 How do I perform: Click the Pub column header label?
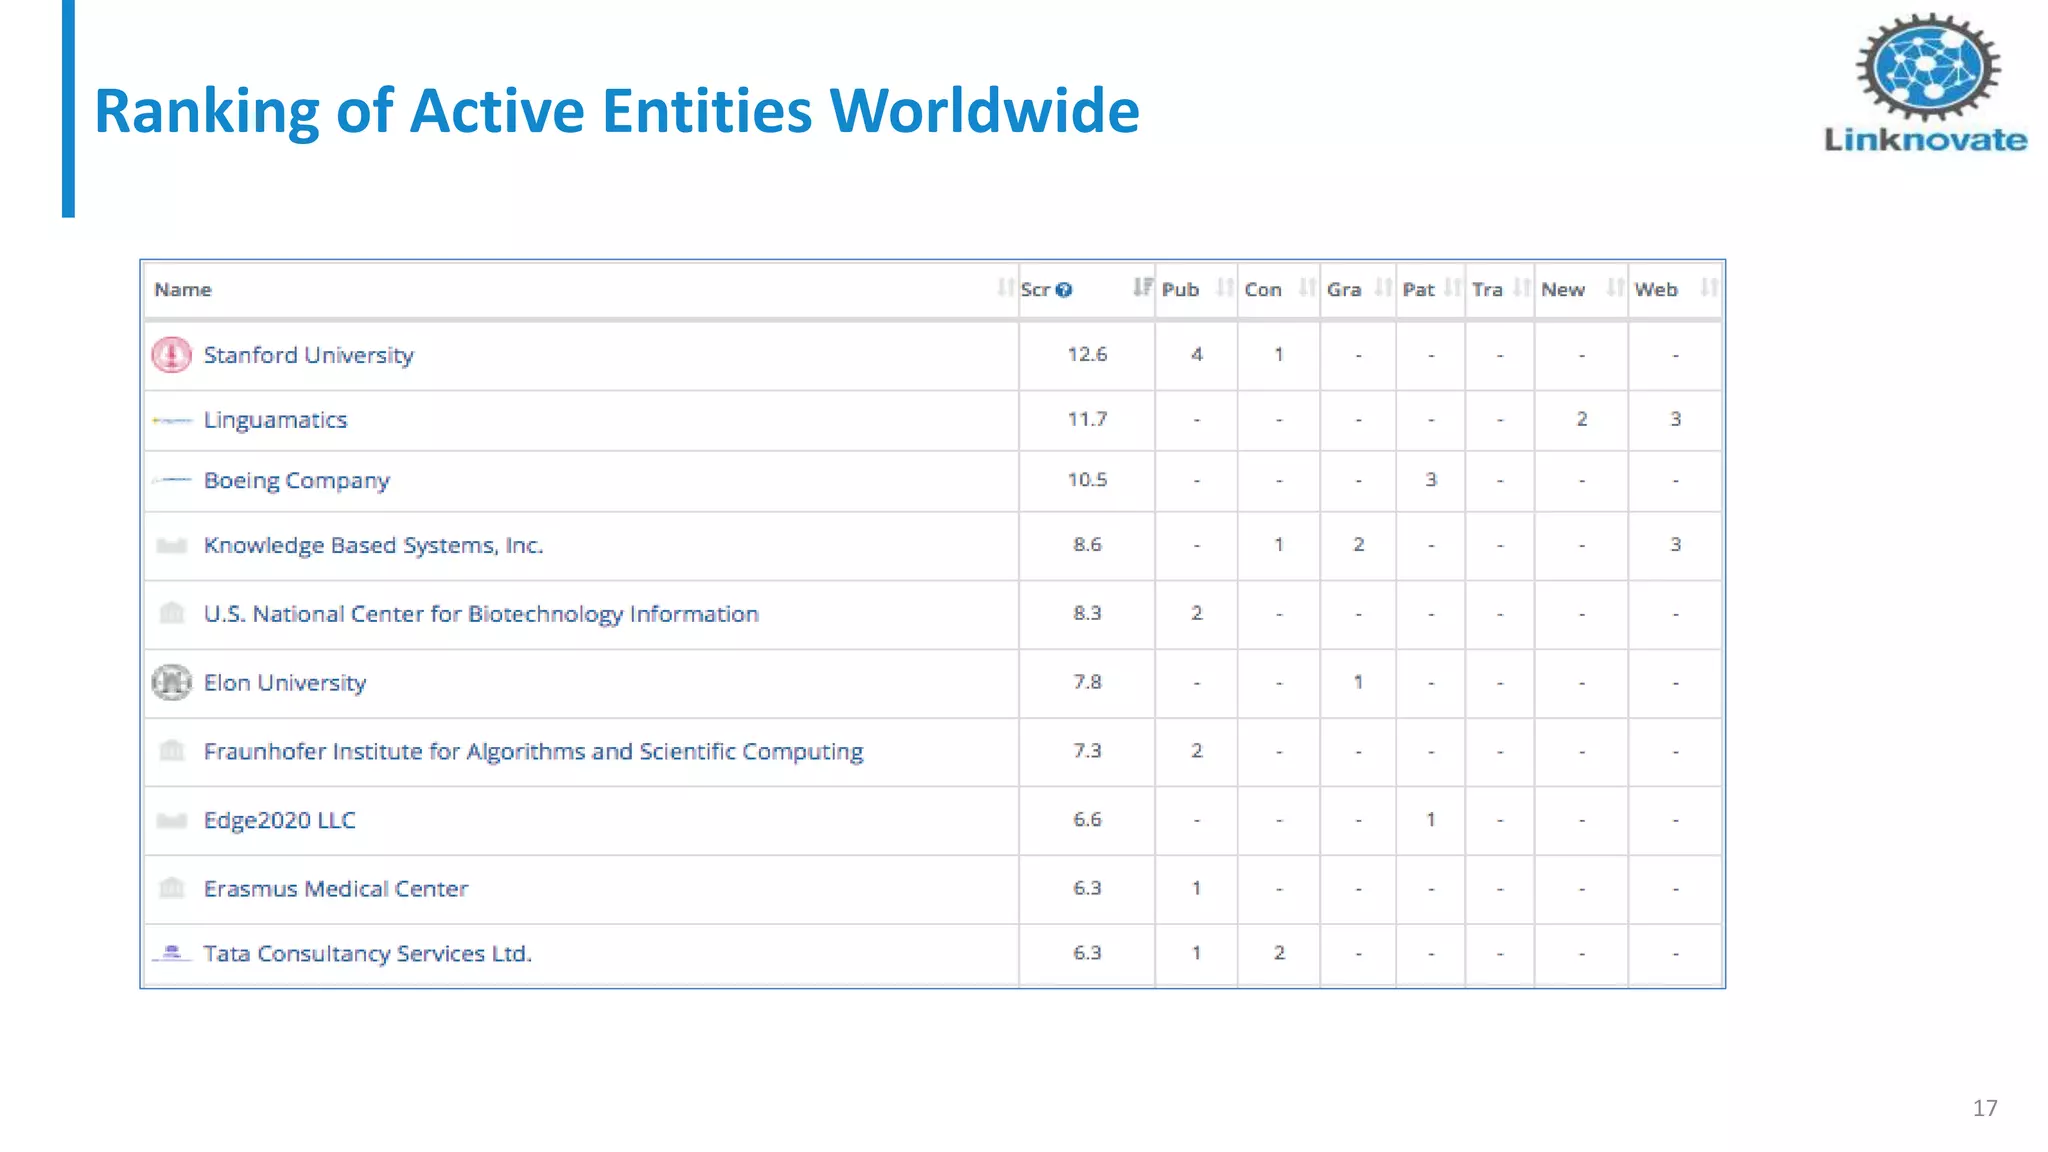click(1180, 289)
